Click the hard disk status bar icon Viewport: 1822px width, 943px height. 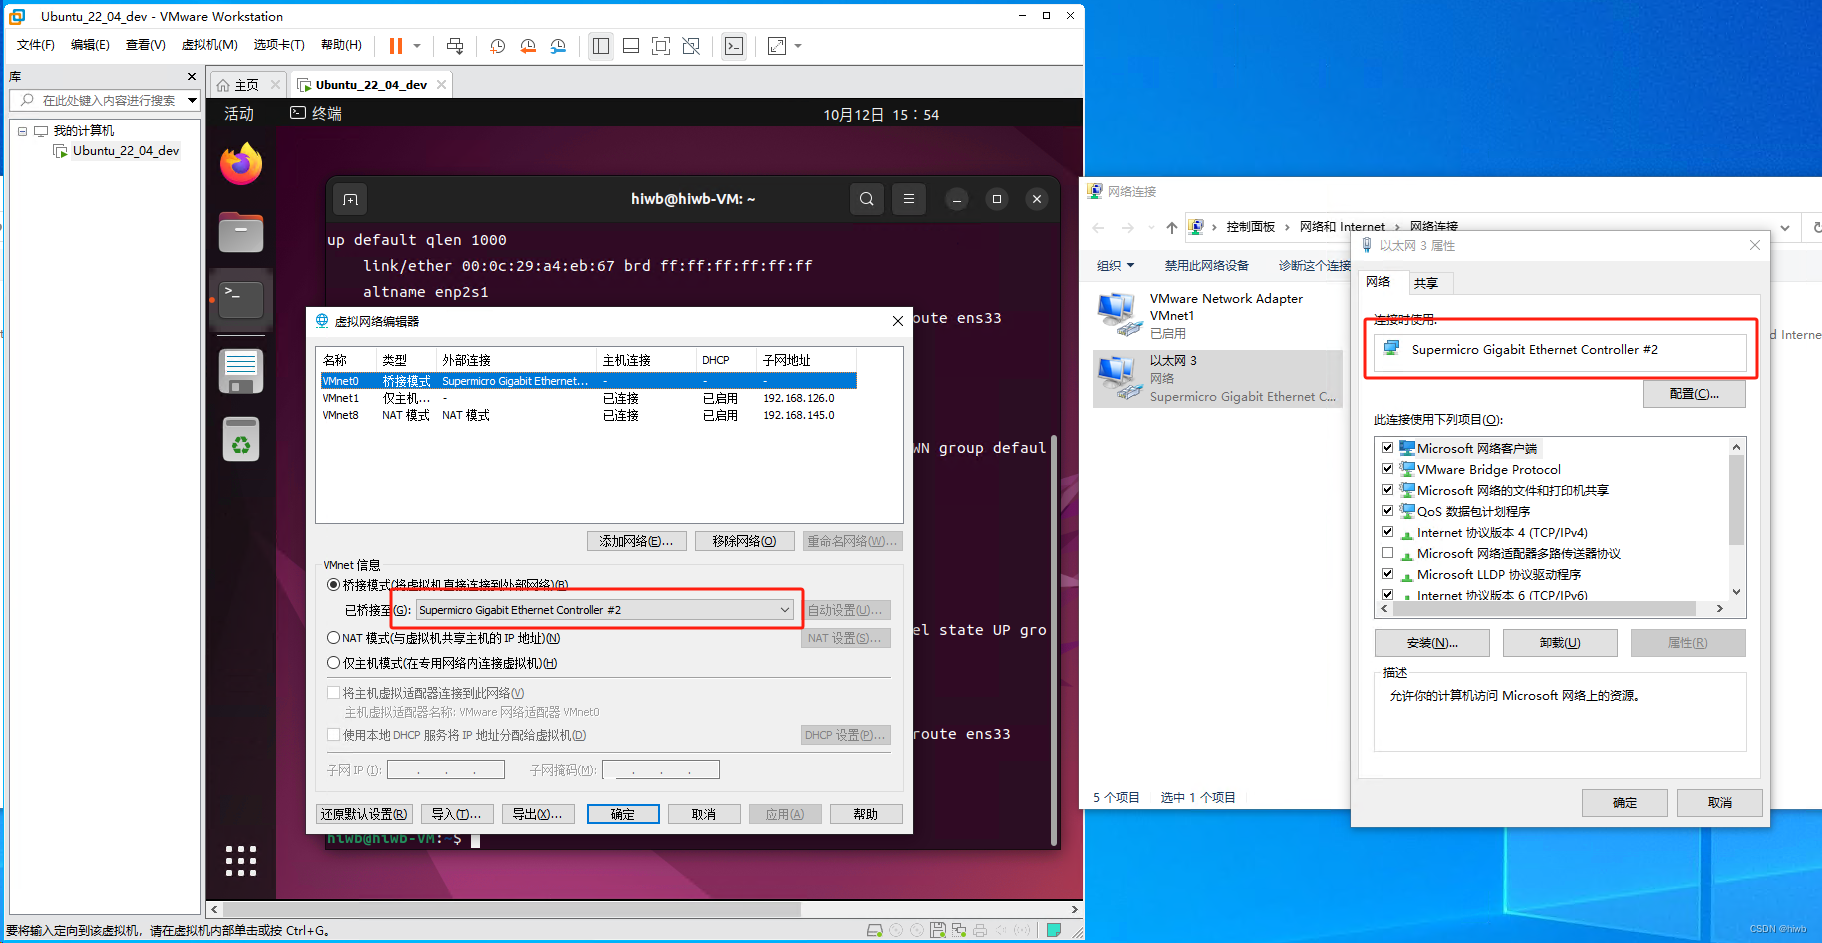pyautogui.click(x=875, y=930)
